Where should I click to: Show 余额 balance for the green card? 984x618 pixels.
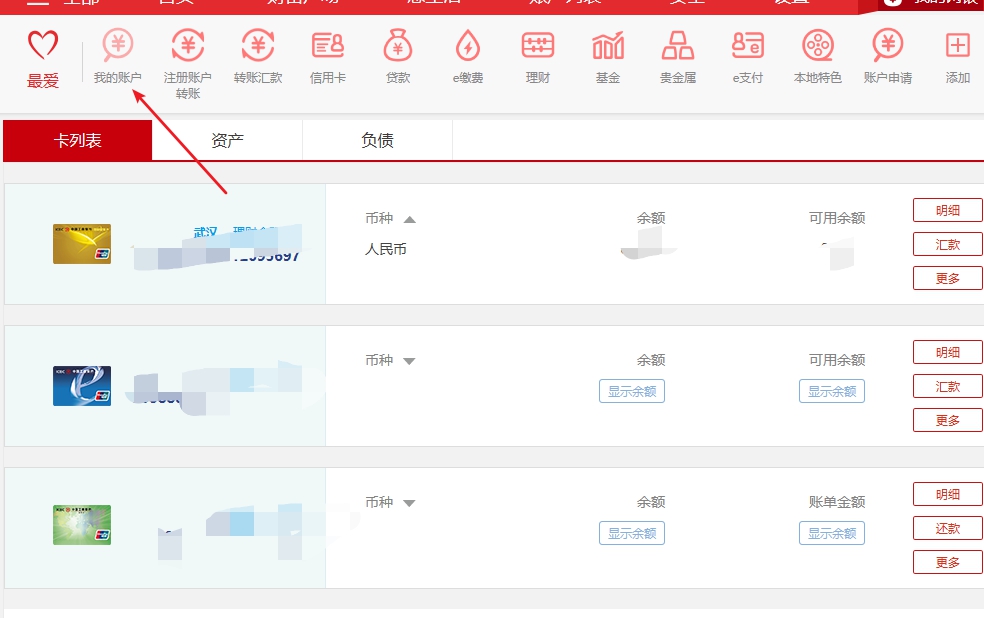(632, 533)
